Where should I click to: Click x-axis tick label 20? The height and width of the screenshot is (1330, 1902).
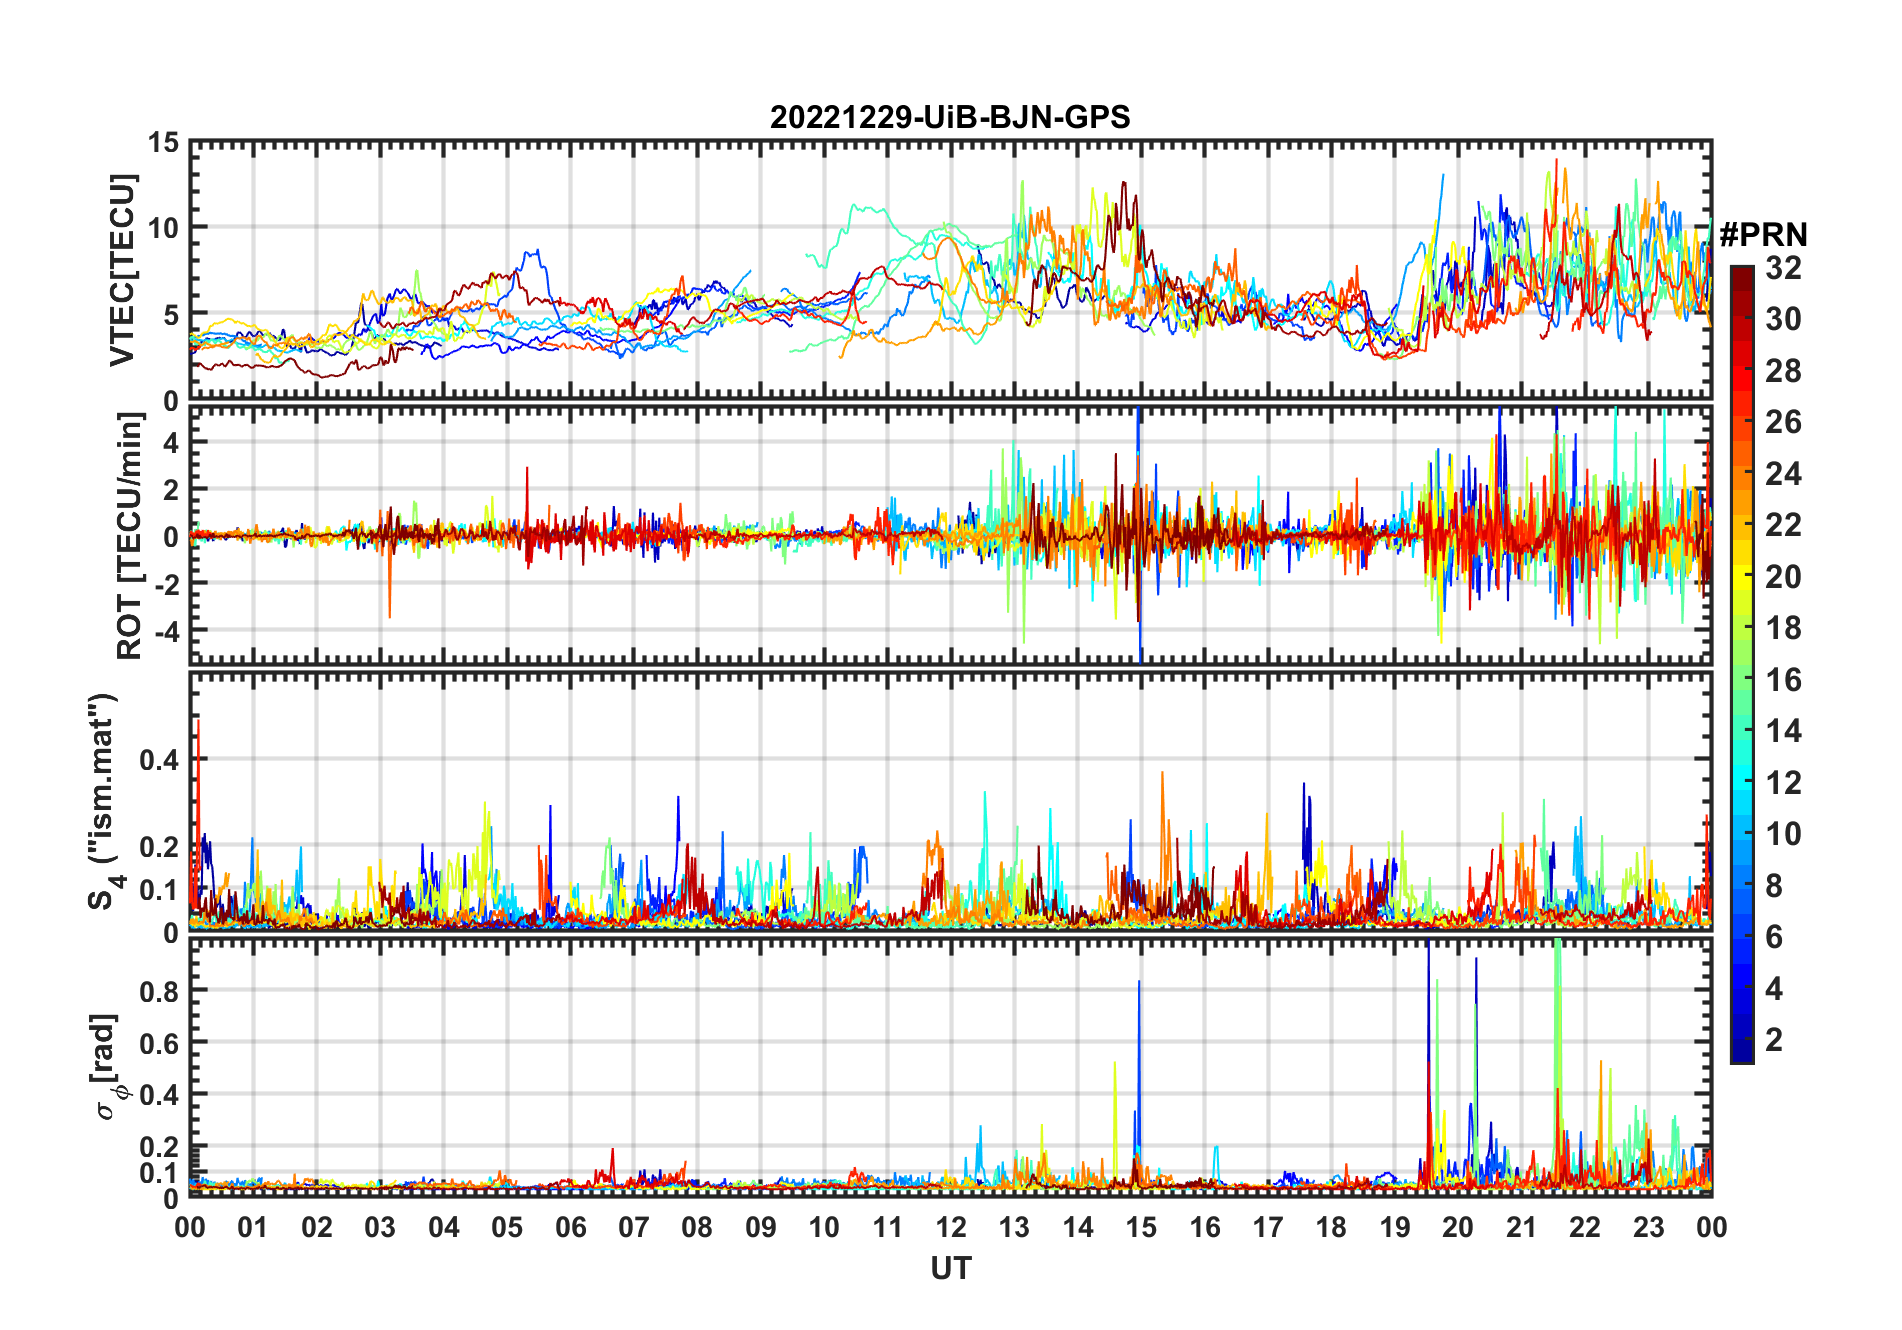click(x=1458, y=1227)
